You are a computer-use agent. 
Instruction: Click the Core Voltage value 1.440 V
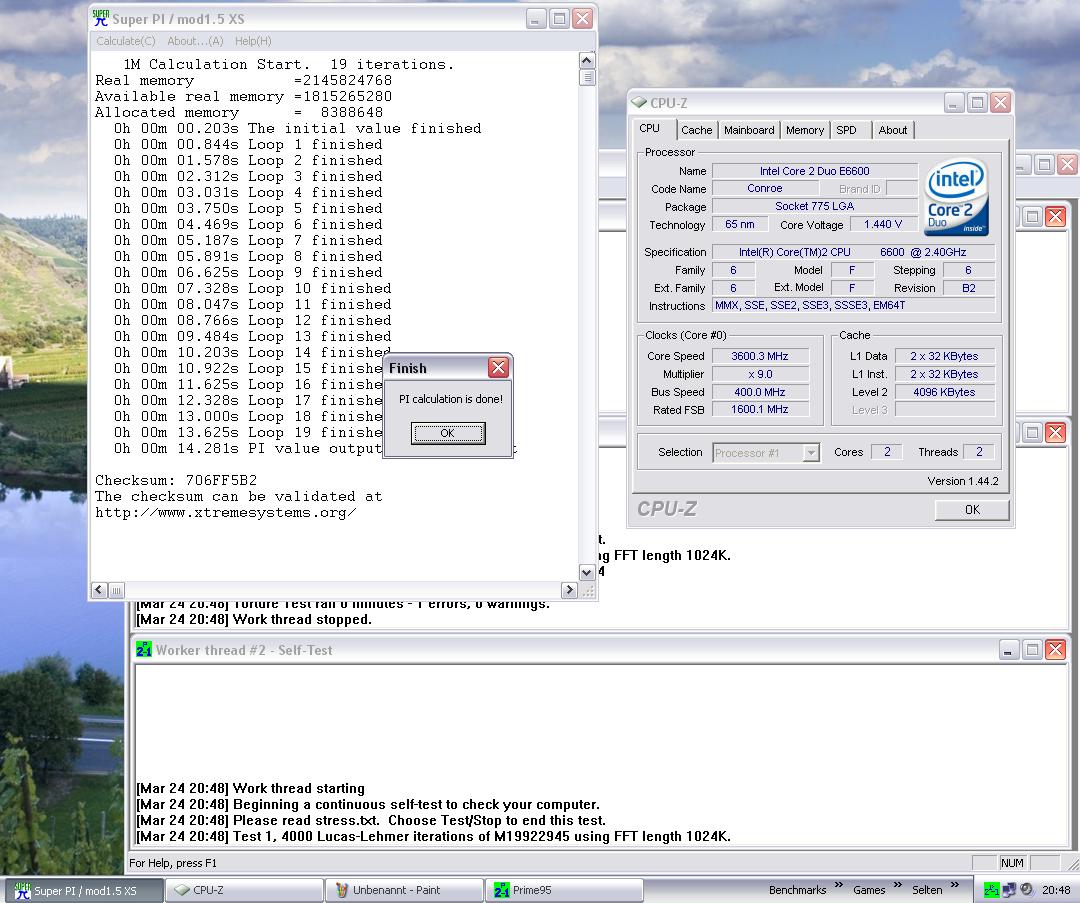point(883,224)
